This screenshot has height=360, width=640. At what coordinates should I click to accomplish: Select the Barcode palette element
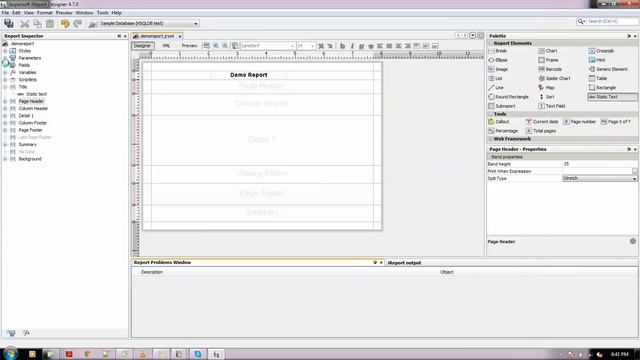tap(550, 69)
